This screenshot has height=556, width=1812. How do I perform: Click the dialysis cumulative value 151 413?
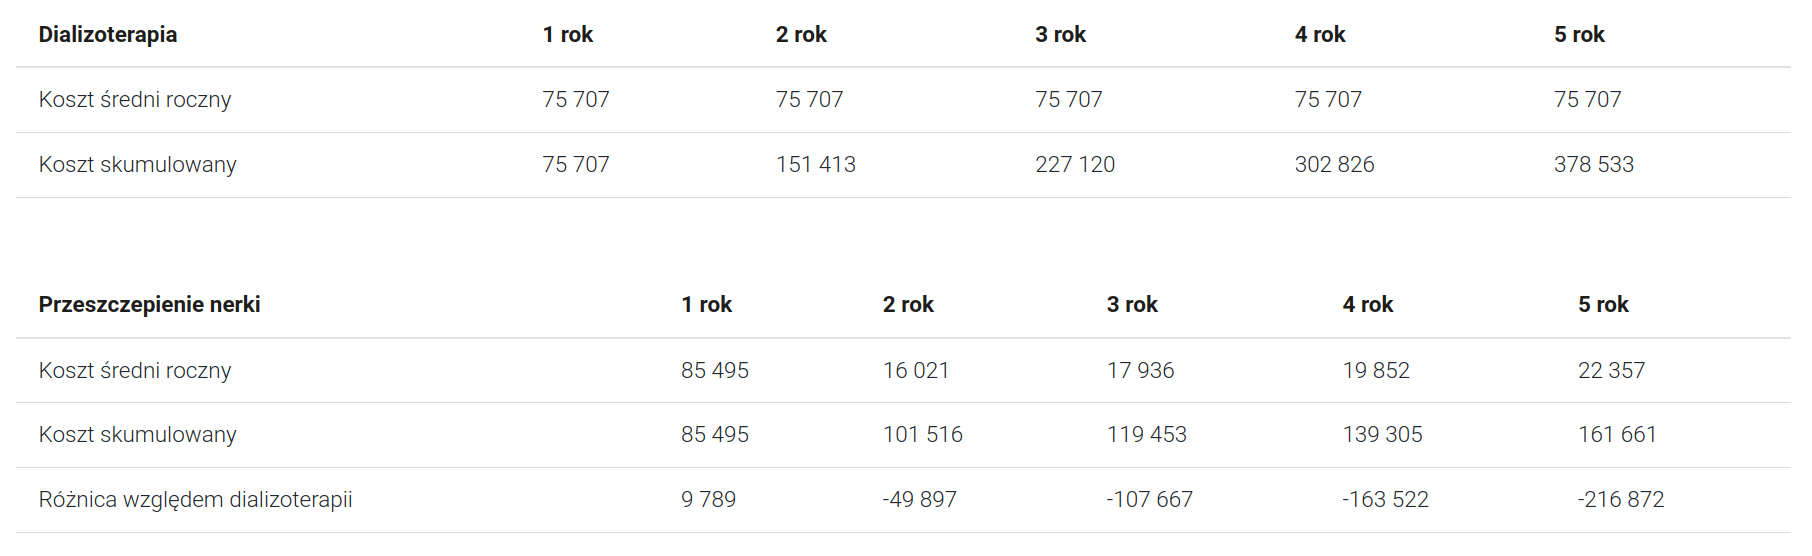pos(816,164)
